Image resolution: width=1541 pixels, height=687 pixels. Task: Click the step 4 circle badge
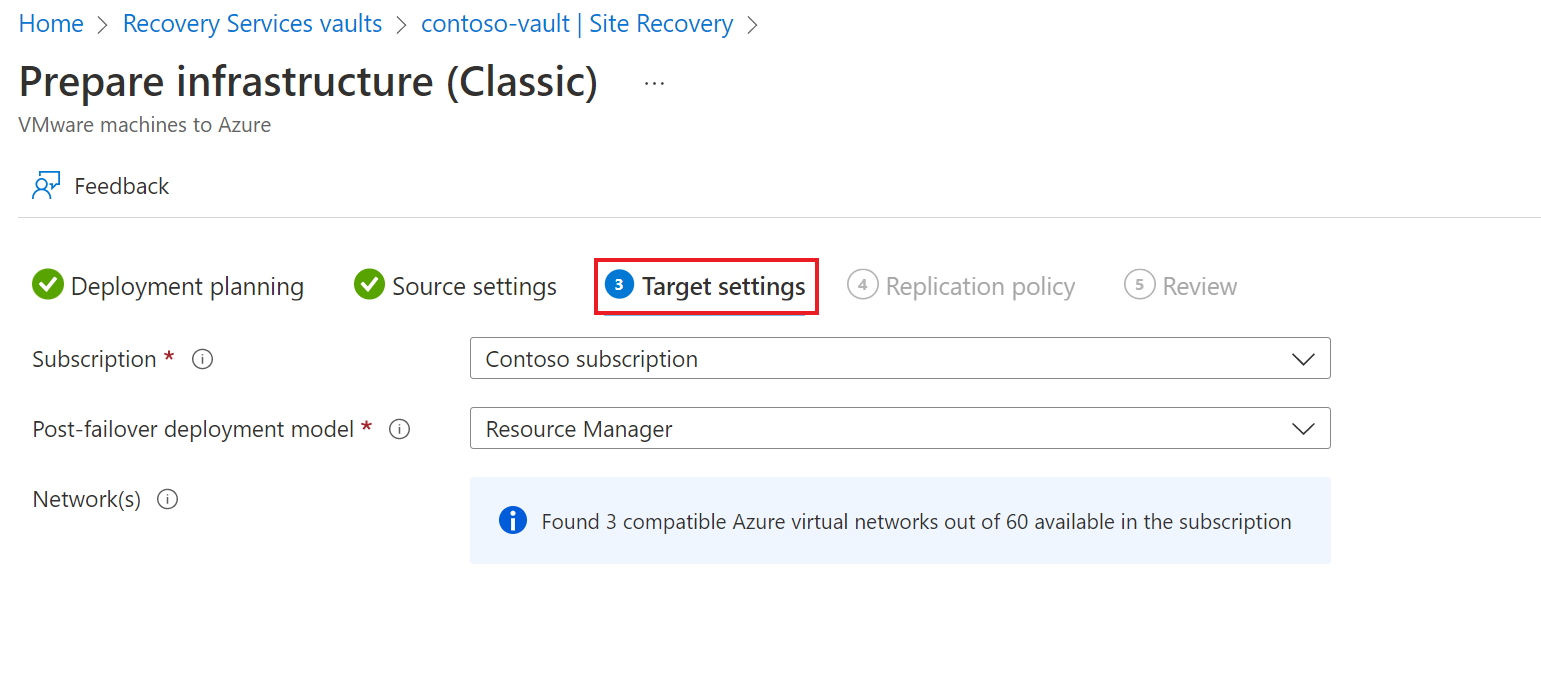[862, 285]
